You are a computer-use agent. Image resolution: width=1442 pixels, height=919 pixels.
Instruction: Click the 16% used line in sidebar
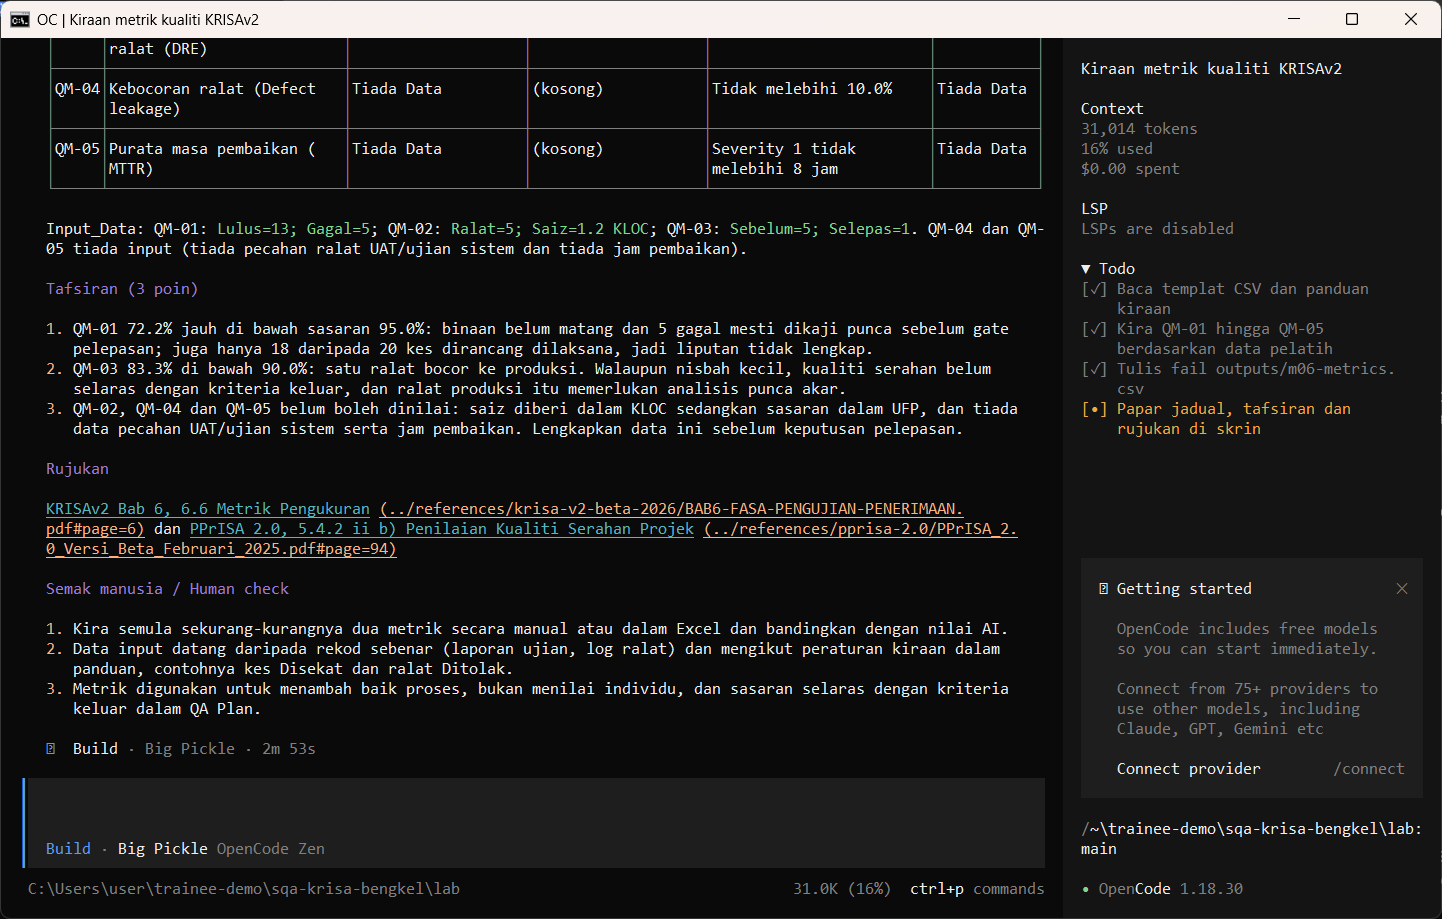pos(1117,149)
